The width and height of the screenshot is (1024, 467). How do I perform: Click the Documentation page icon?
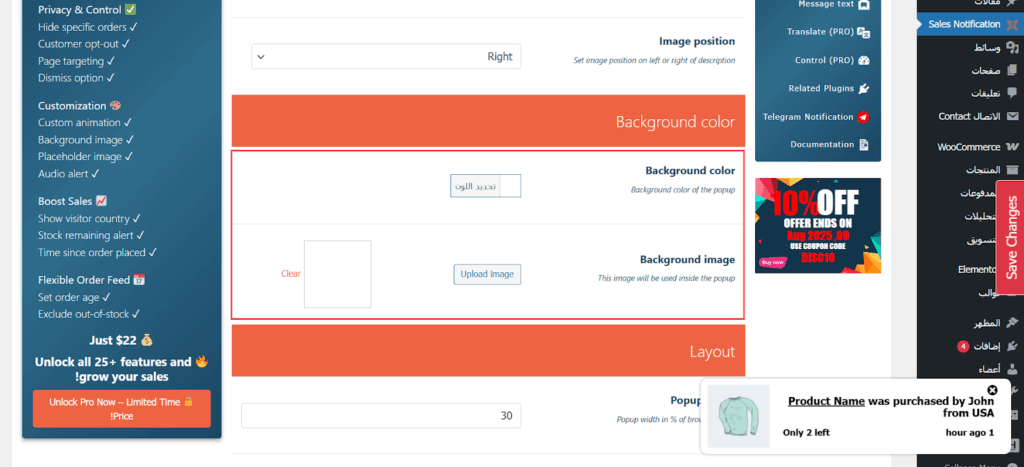tap(863, 145)
